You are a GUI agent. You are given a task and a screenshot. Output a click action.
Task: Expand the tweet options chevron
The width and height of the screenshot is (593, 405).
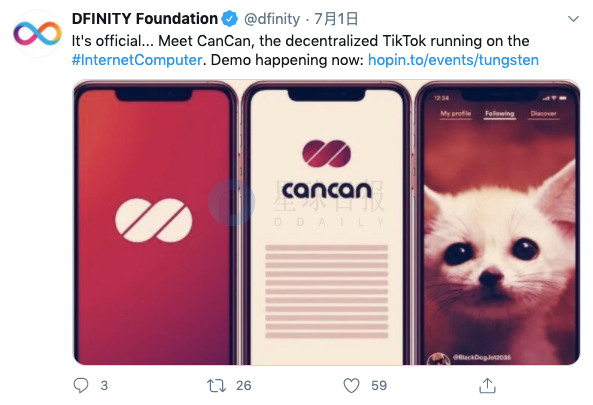[573, 19]
